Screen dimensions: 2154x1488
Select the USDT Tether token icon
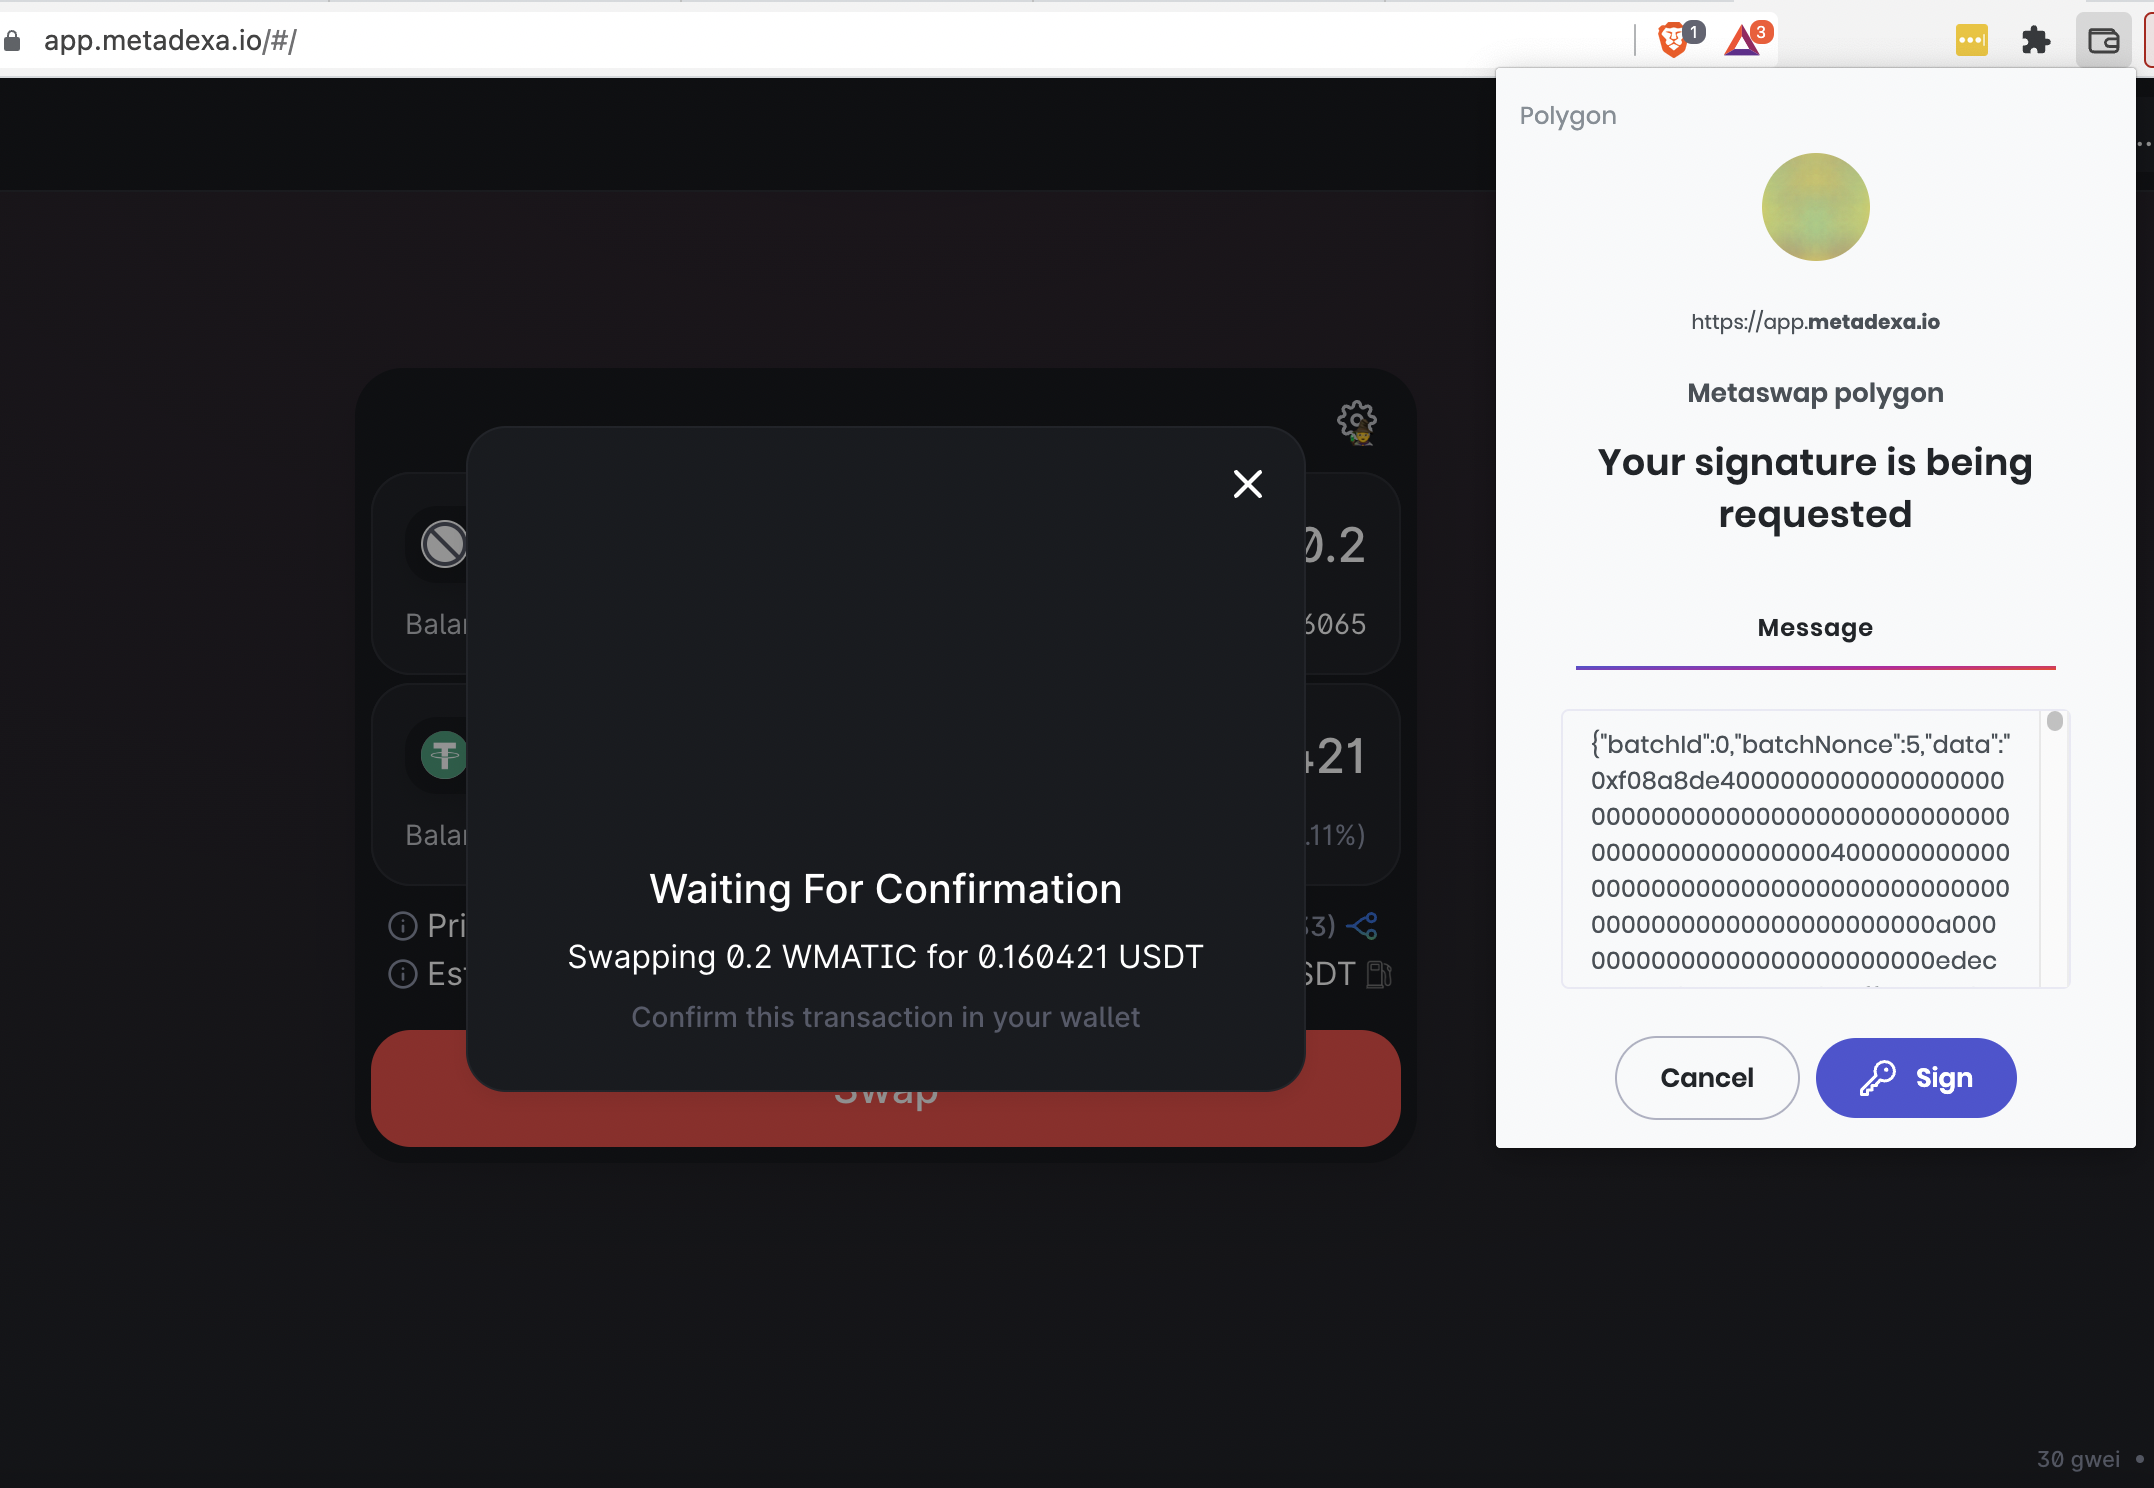click(444, 755)
